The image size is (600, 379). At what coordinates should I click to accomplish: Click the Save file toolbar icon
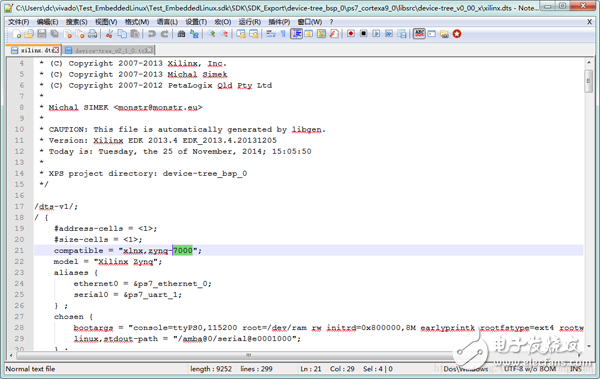[42, 34]
